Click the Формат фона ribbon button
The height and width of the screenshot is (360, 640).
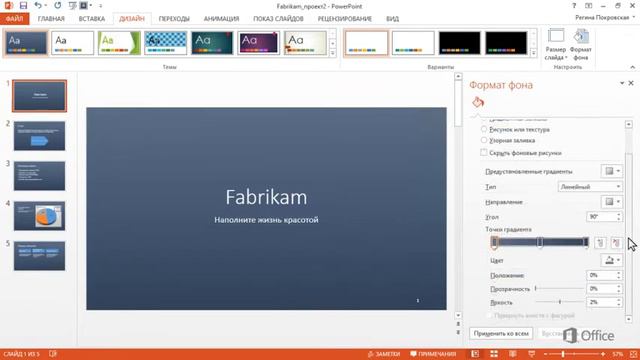pyautogui.click(x=580, y=44)
